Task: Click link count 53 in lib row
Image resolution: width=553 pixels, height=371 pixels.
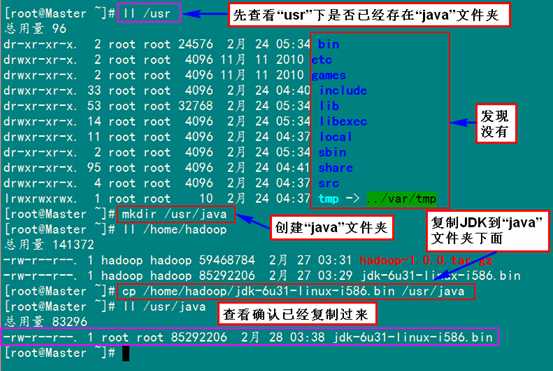Action: 94,106
